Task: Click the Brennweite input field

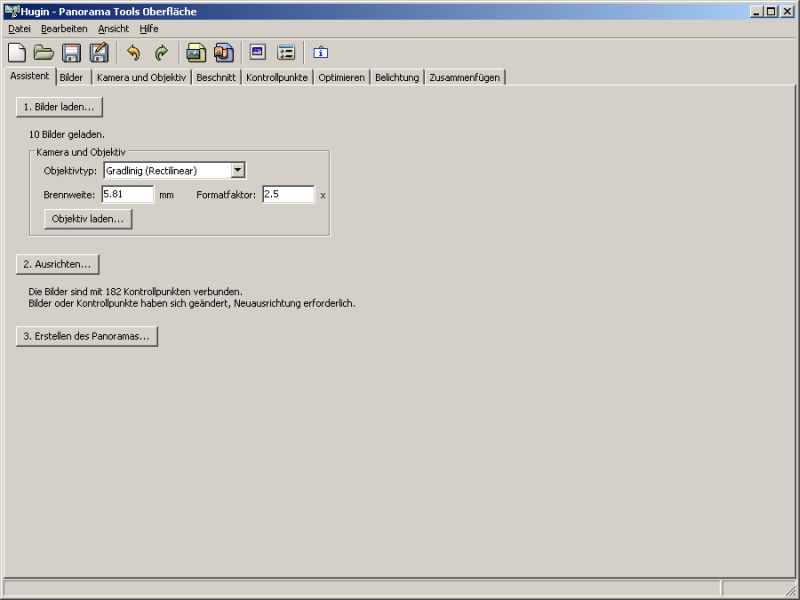Action: 128,194
